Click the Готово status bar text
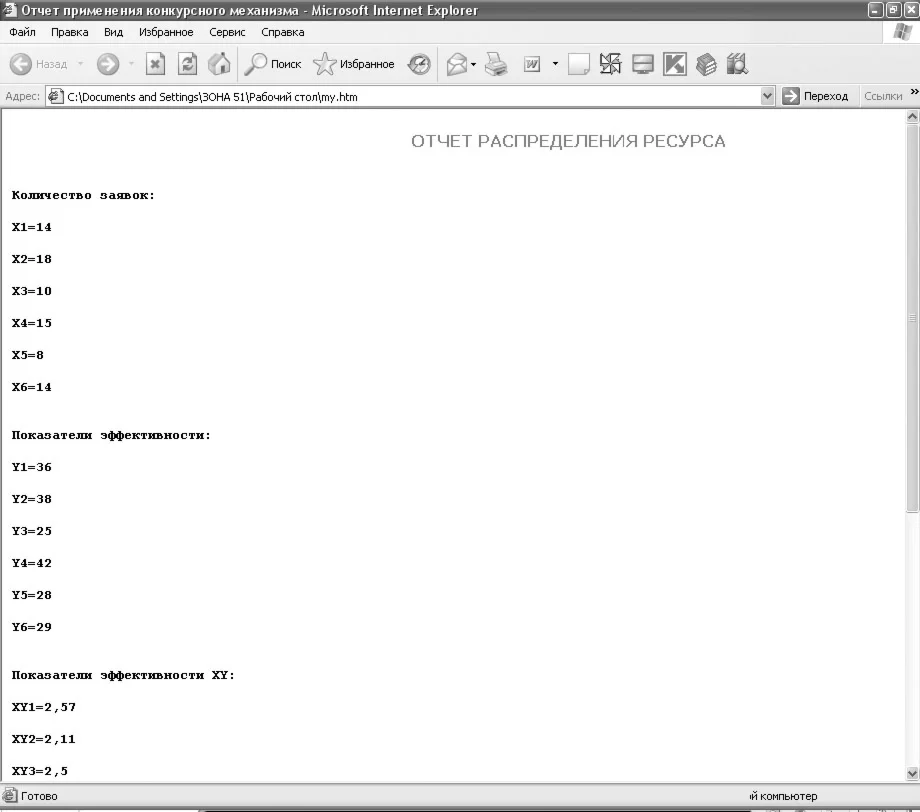The image size is (920, 812). click(39, 796)
